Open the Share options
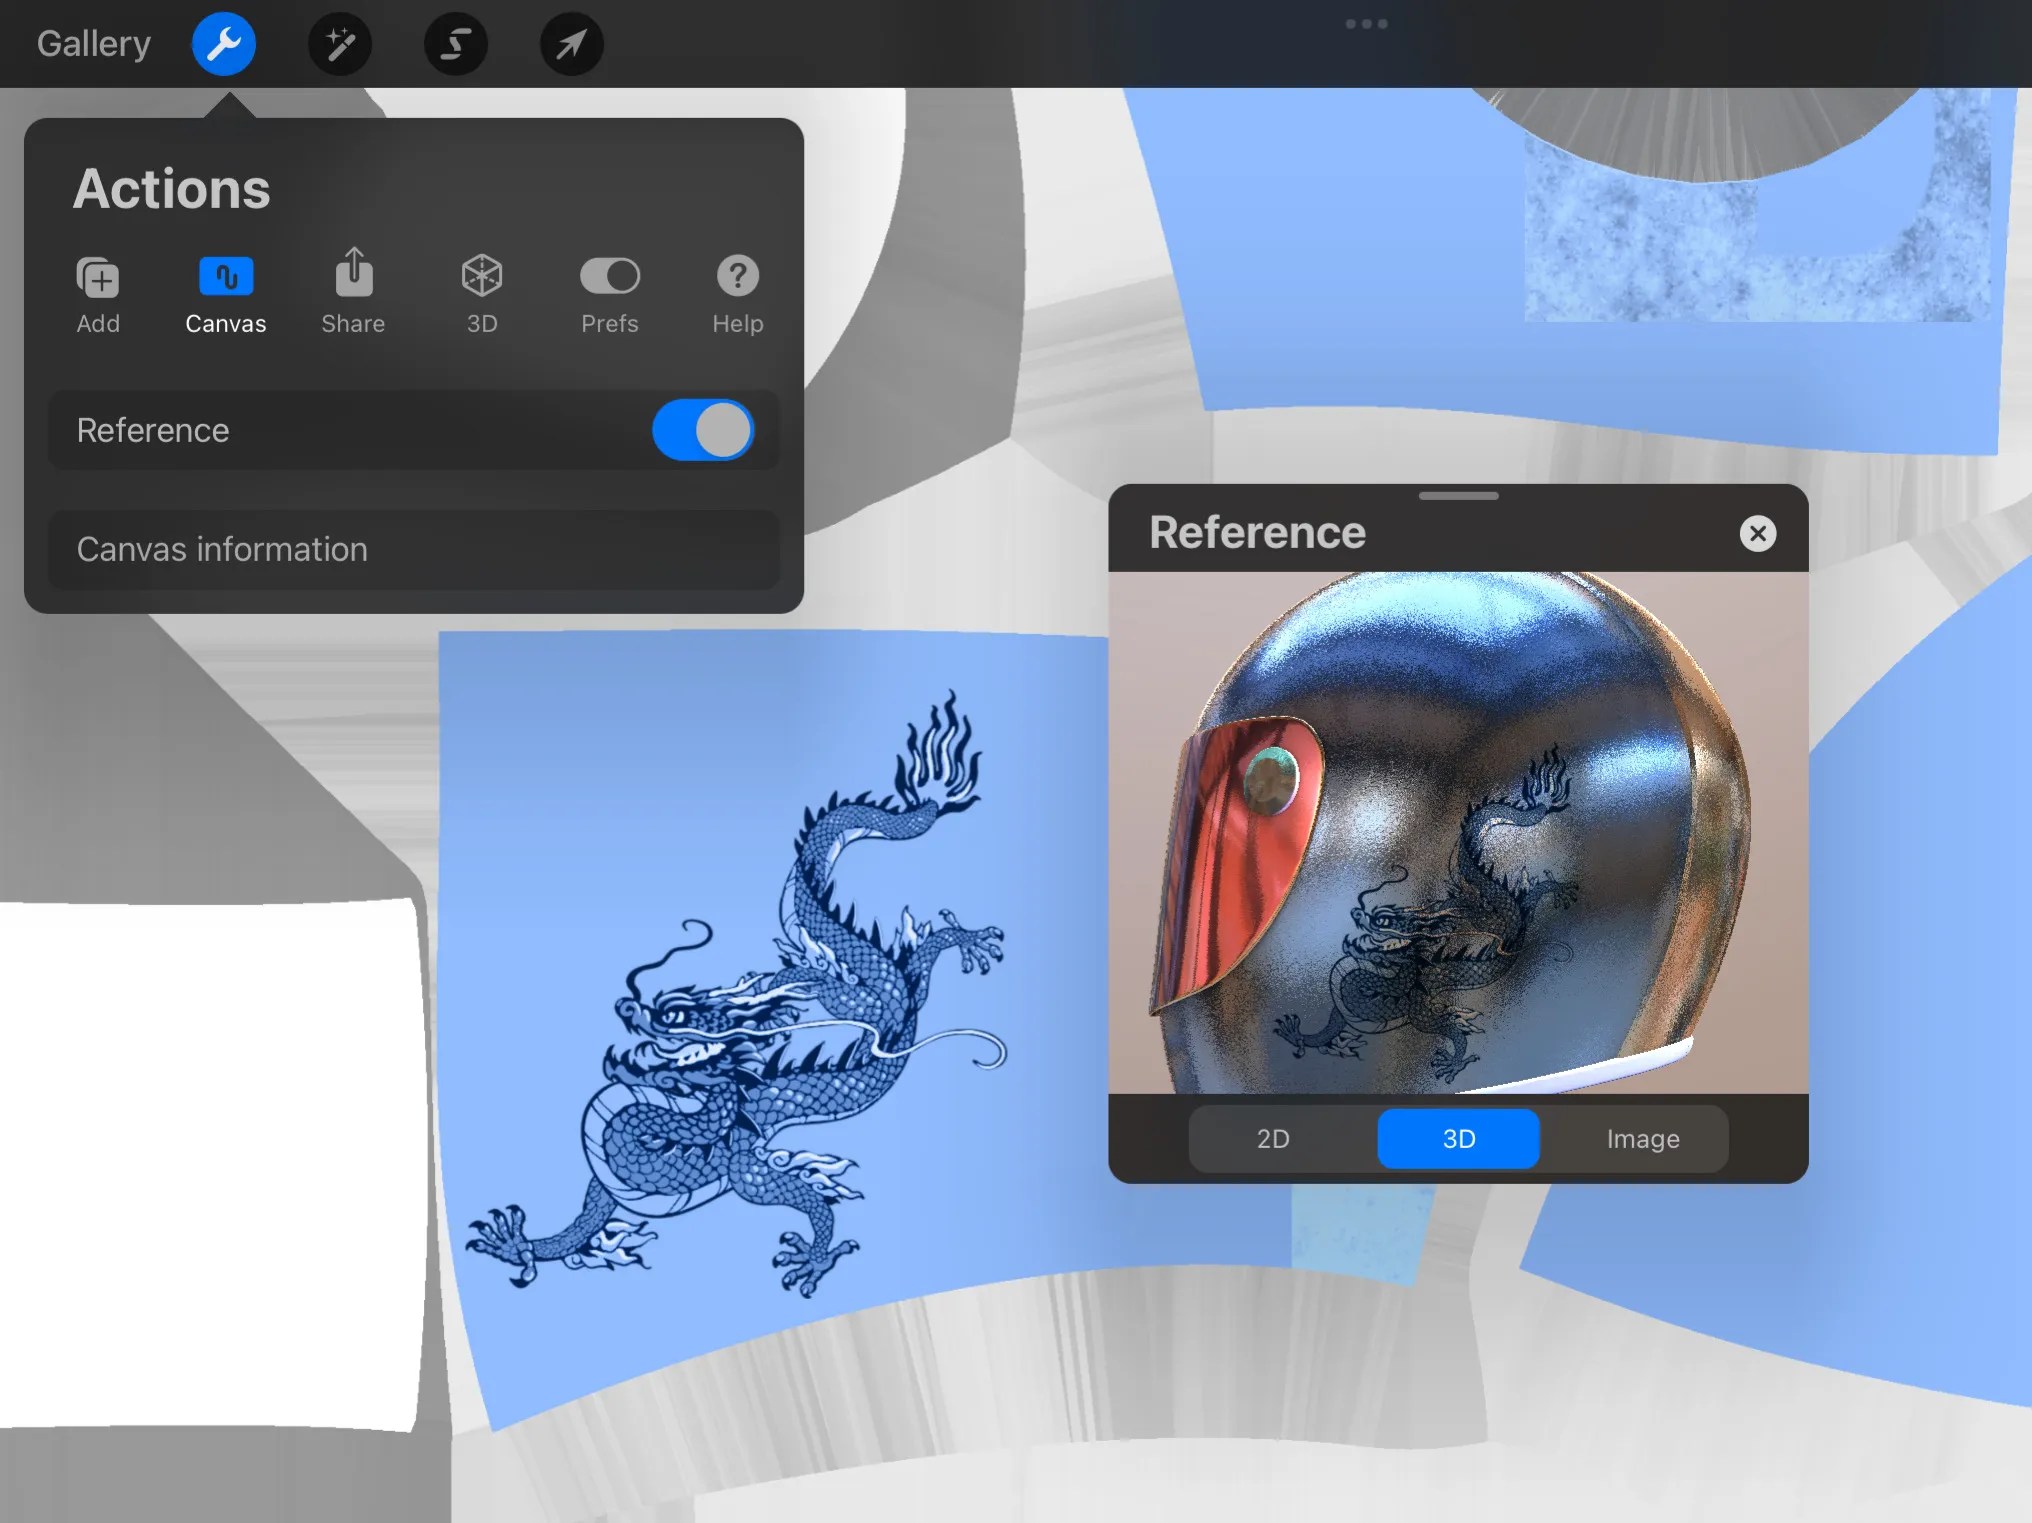This screenshot has height=1523, width=2032. pos(352,293)
